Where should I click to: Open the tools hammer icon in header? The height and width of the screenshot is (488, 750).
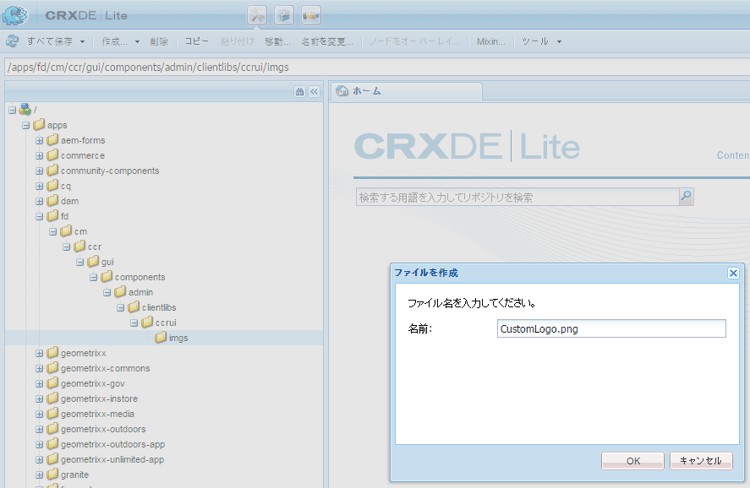pos(257,15)
